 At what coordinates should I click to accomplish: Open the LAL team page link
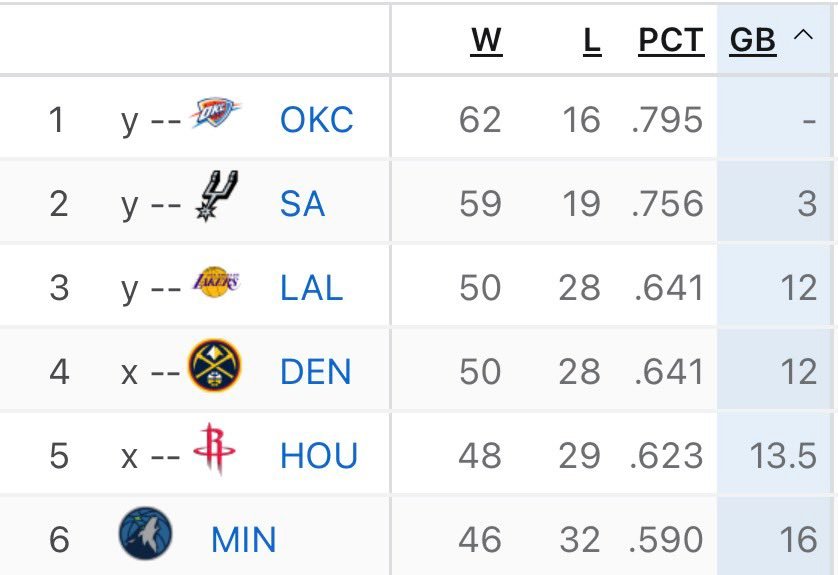(x=311, y=288)
